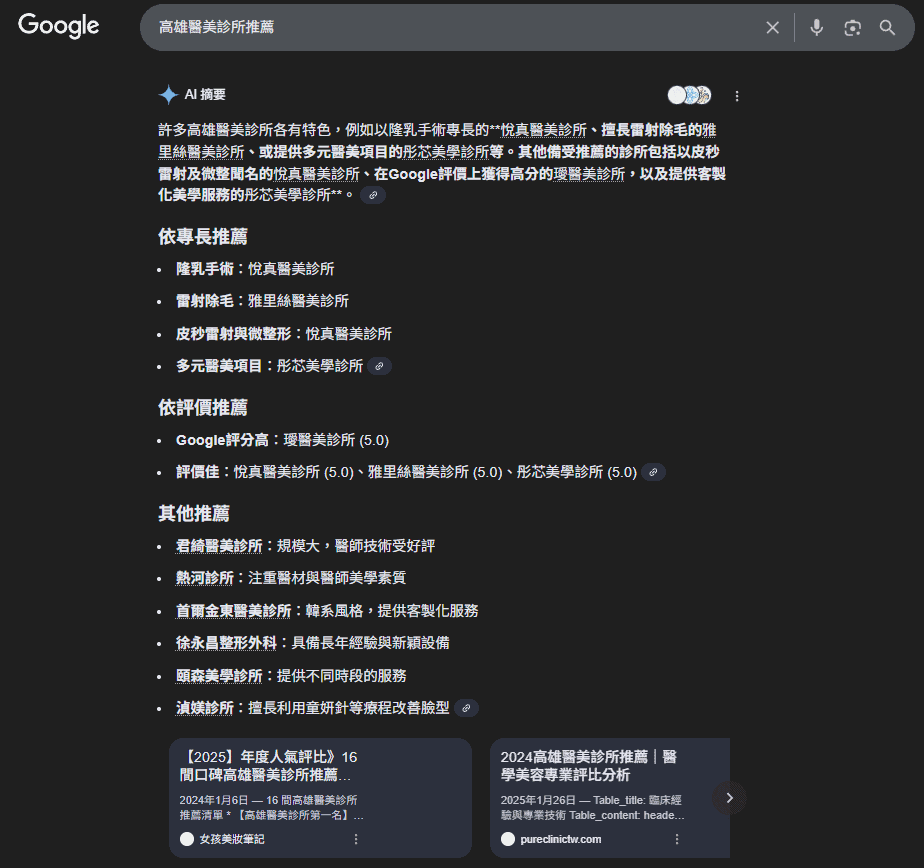Click 依評價推薦 heading
The image size is (924, 868).
pyautogui.click(x=203, y=408)
